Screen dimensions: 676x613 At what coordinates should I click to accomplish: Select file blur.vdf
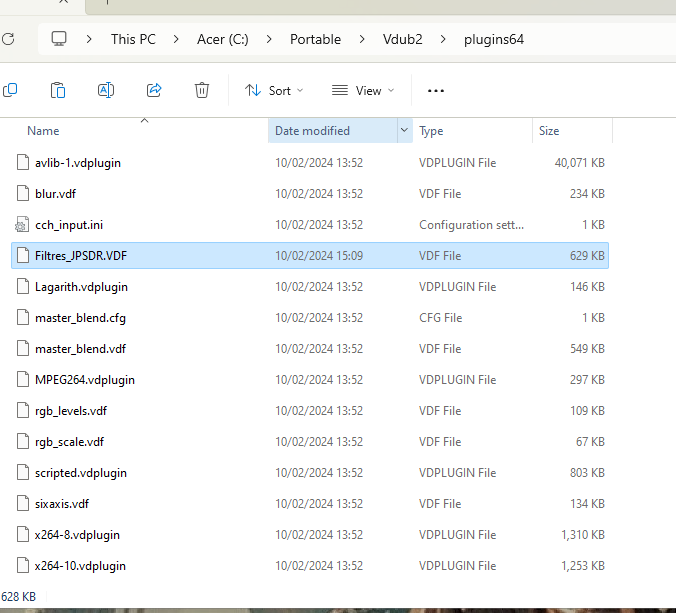(x=310, y=194)
